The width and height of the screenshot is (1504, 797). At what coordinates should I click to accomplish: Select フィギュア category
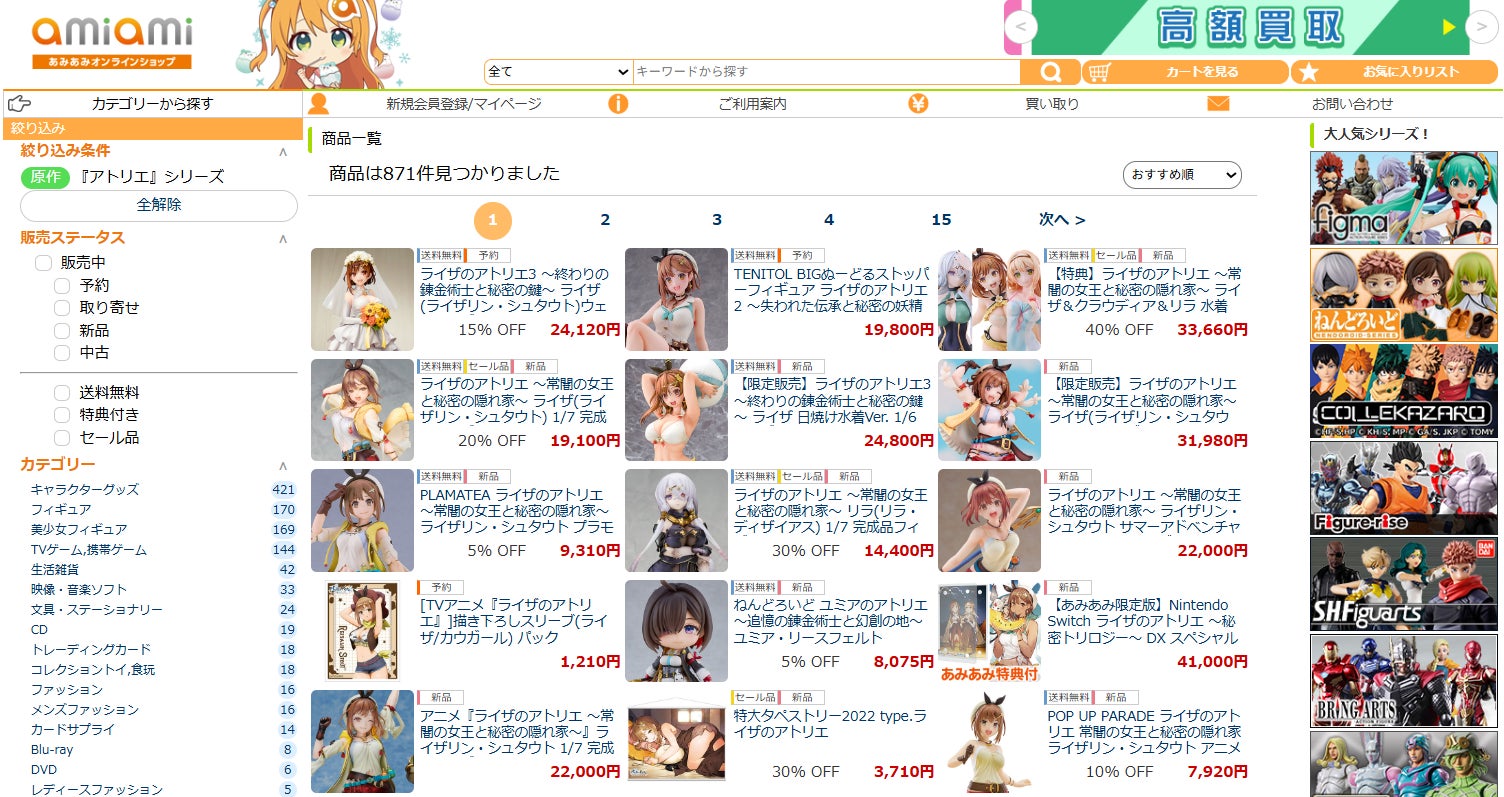pos(61,510)
